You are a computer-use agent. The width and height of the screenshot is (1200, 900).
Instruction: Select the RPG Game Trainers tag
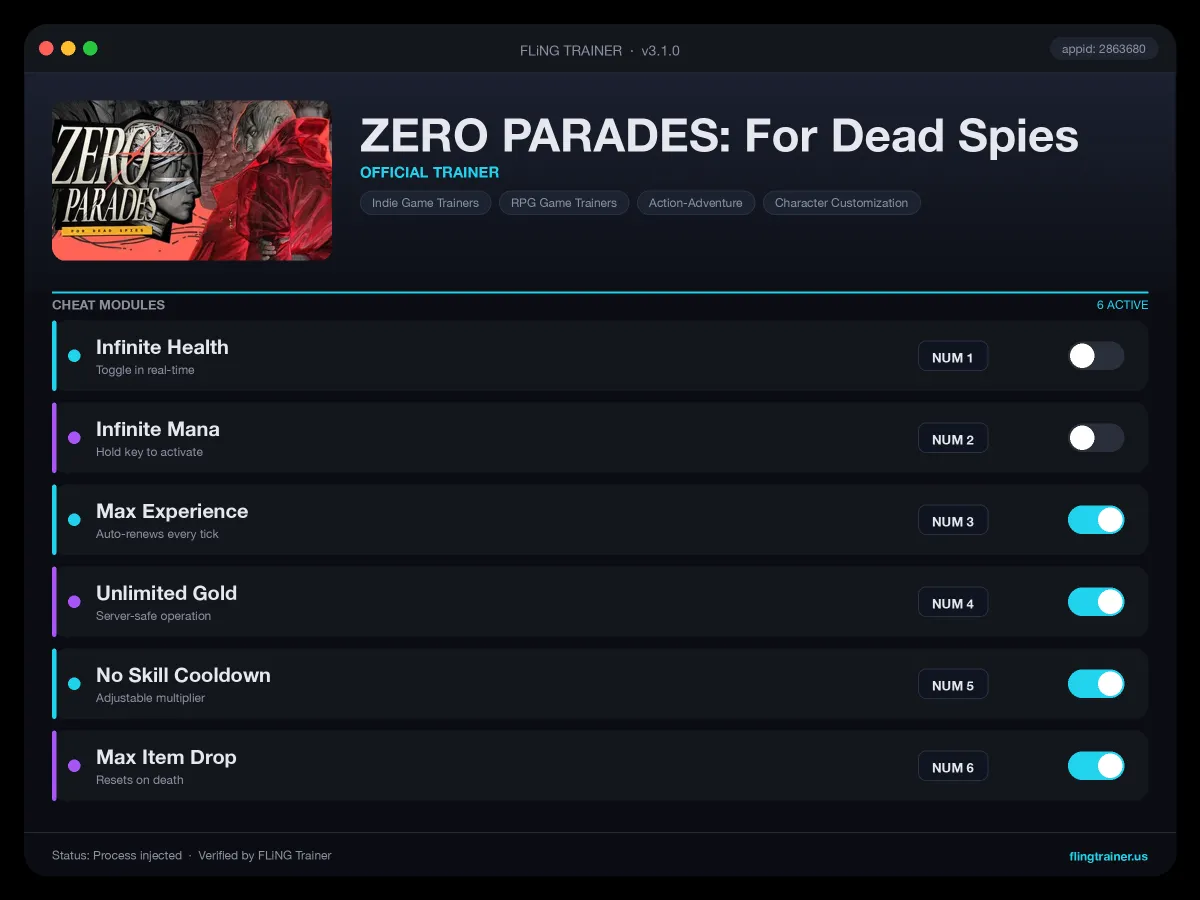(564, 203)
